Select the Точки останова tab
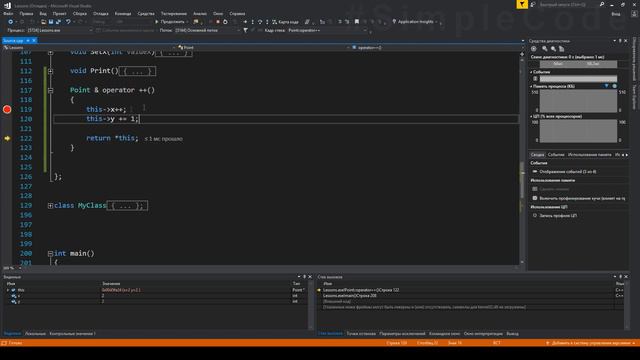The height and width of the screenshot is (360, 640). (361, 333)
